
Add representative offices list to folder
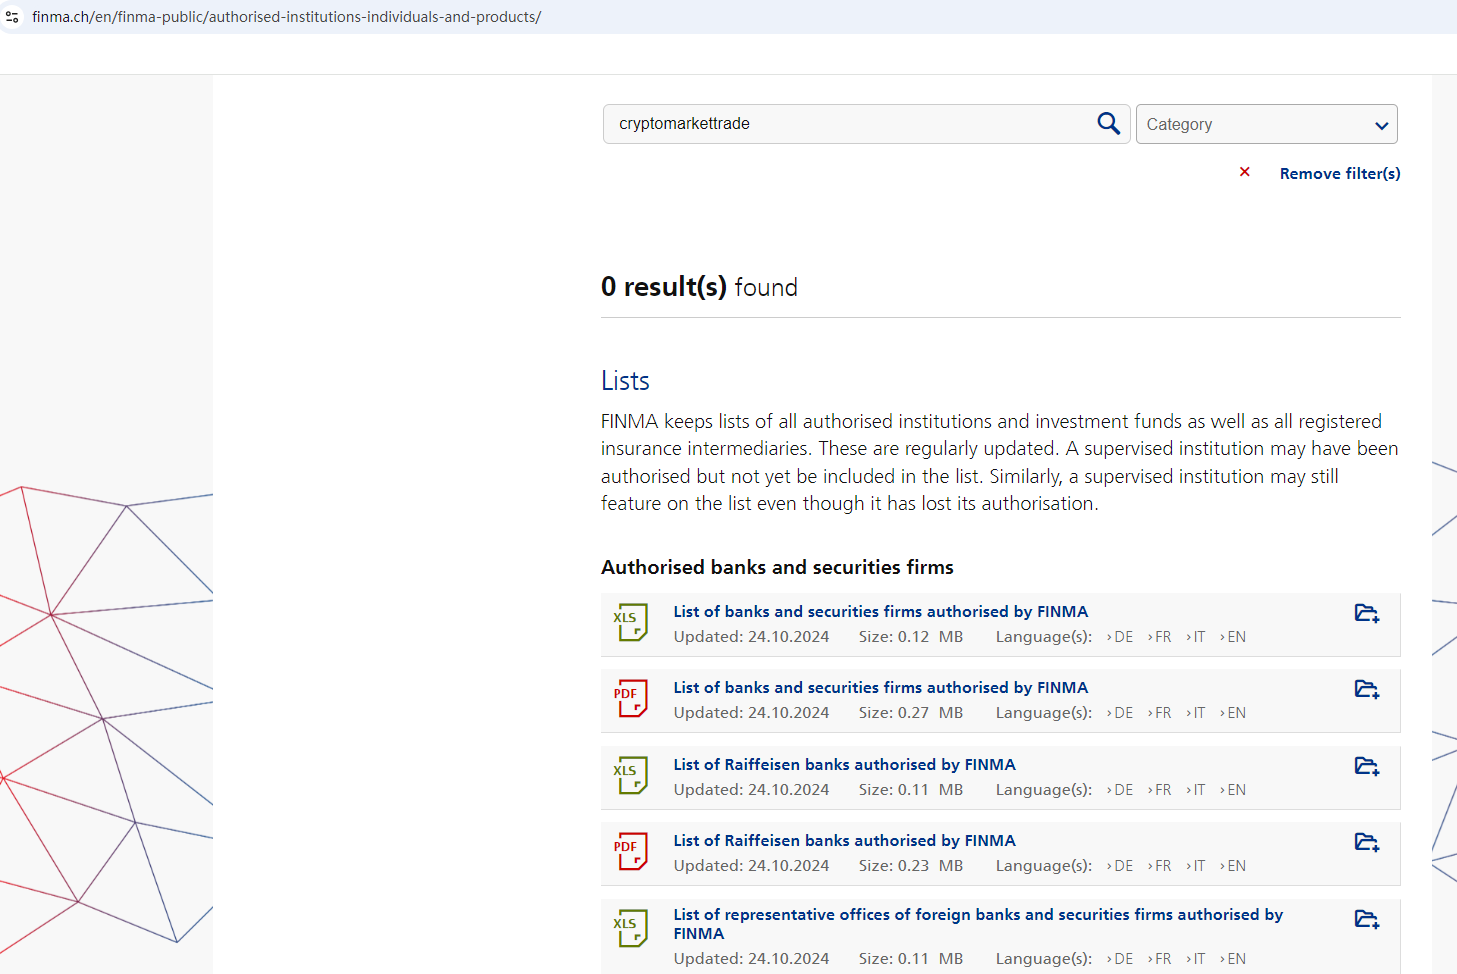(1367, 919)
